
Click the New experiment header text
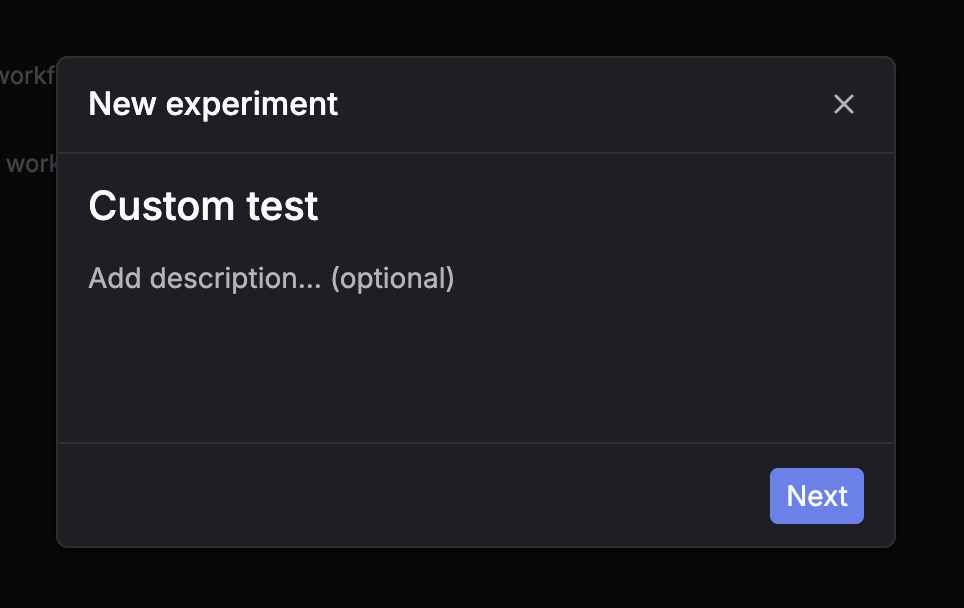click(x=213, y=104)
